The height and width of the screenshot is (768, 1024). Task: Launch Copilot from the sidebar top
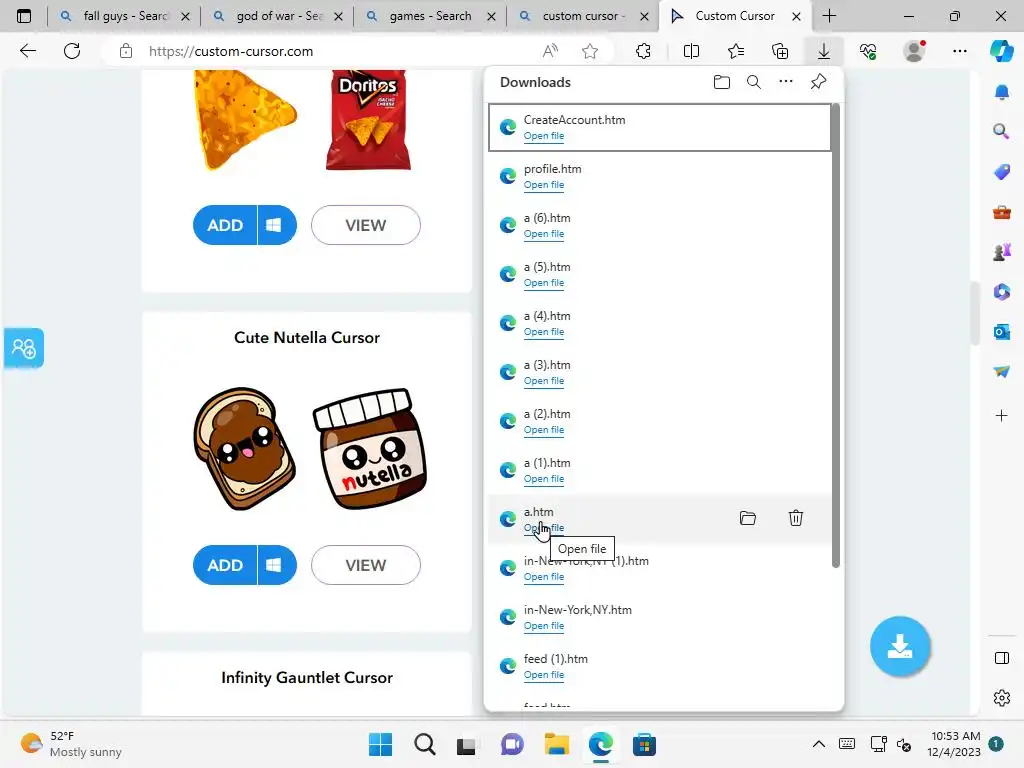pos(1002,51)
